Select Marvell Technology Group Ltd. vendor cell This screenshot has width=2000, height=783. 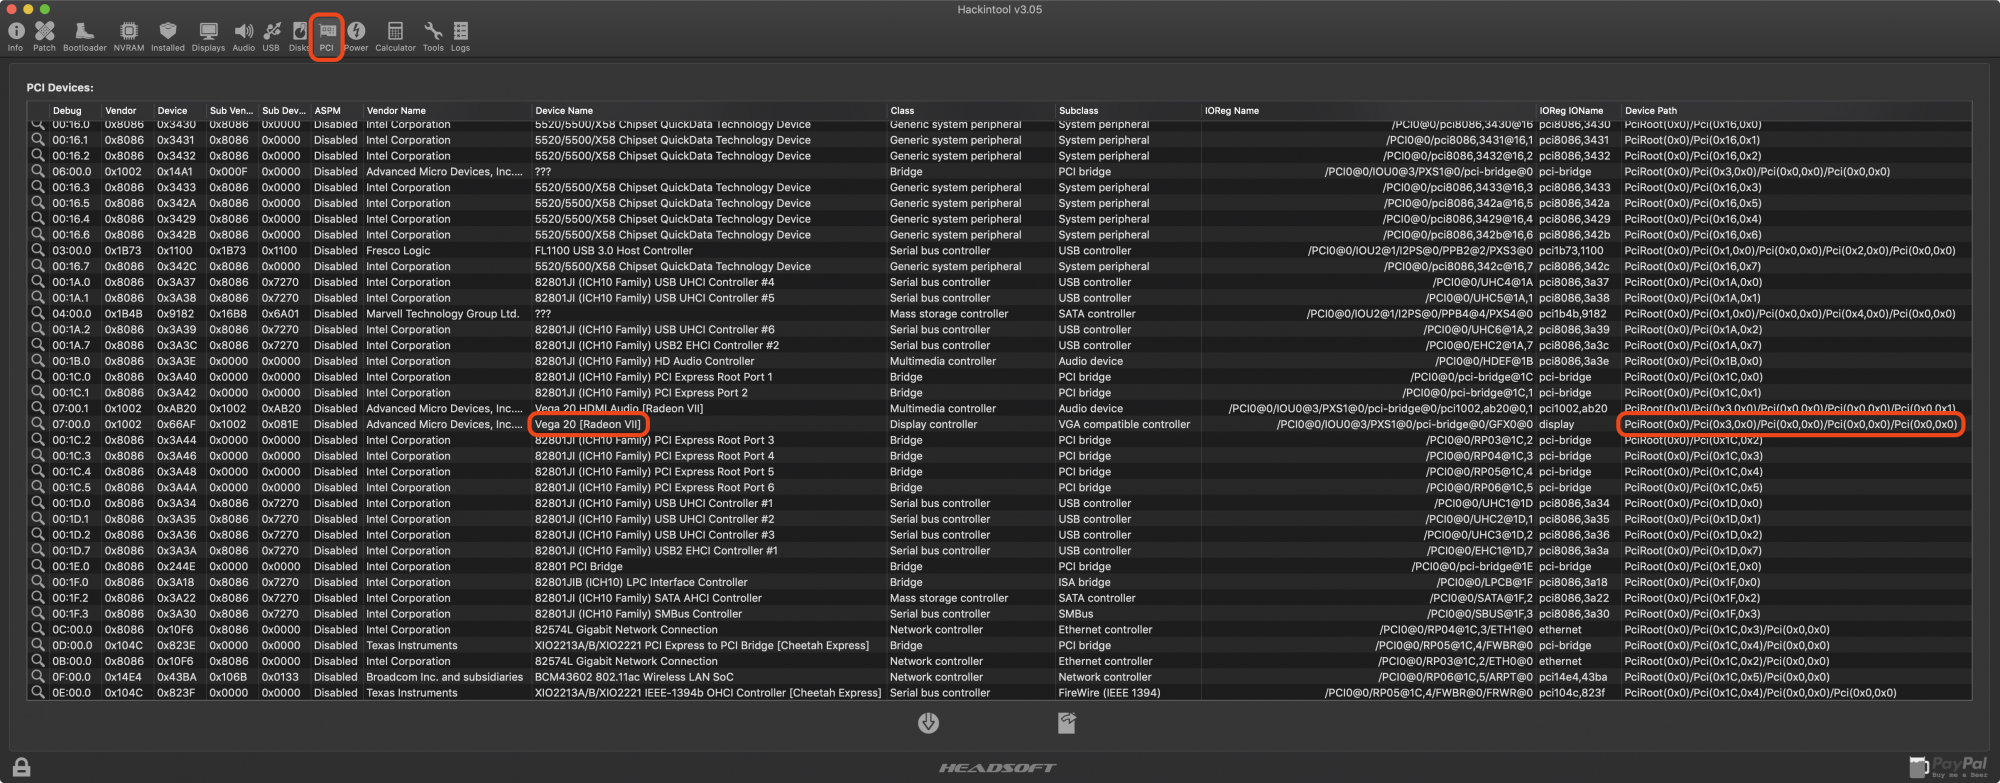tap(443, 313)
